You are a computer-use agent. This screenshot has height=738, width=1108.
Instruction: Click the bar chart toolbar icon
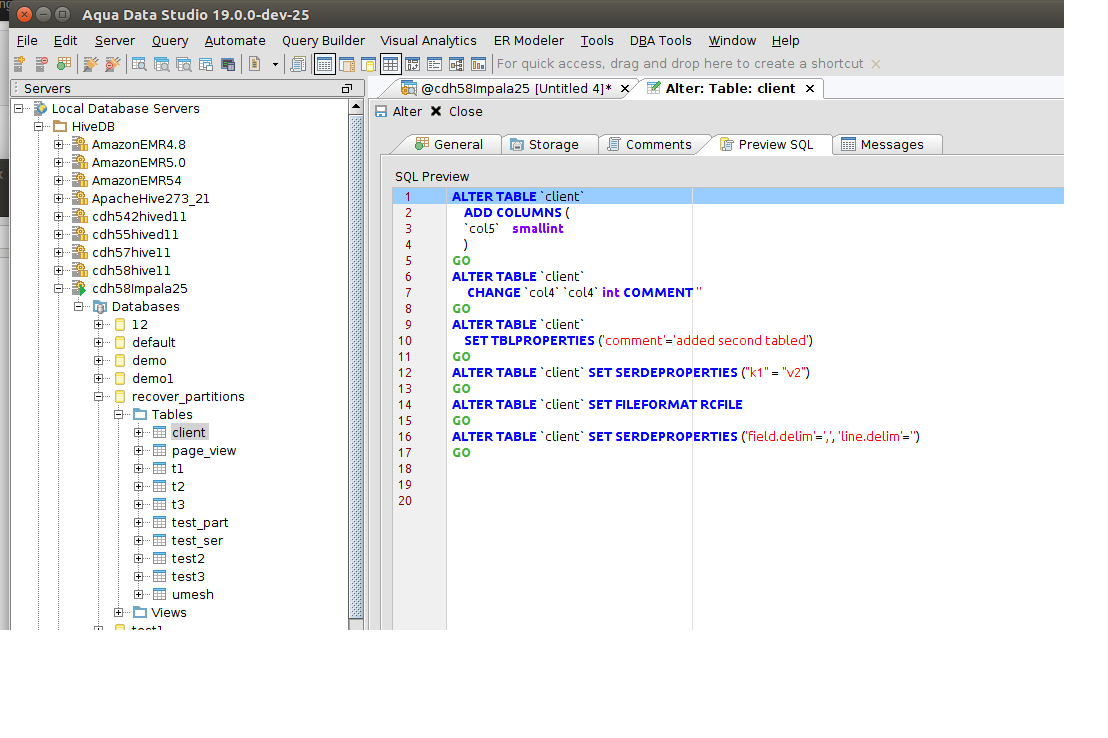[x=478, y=64]
